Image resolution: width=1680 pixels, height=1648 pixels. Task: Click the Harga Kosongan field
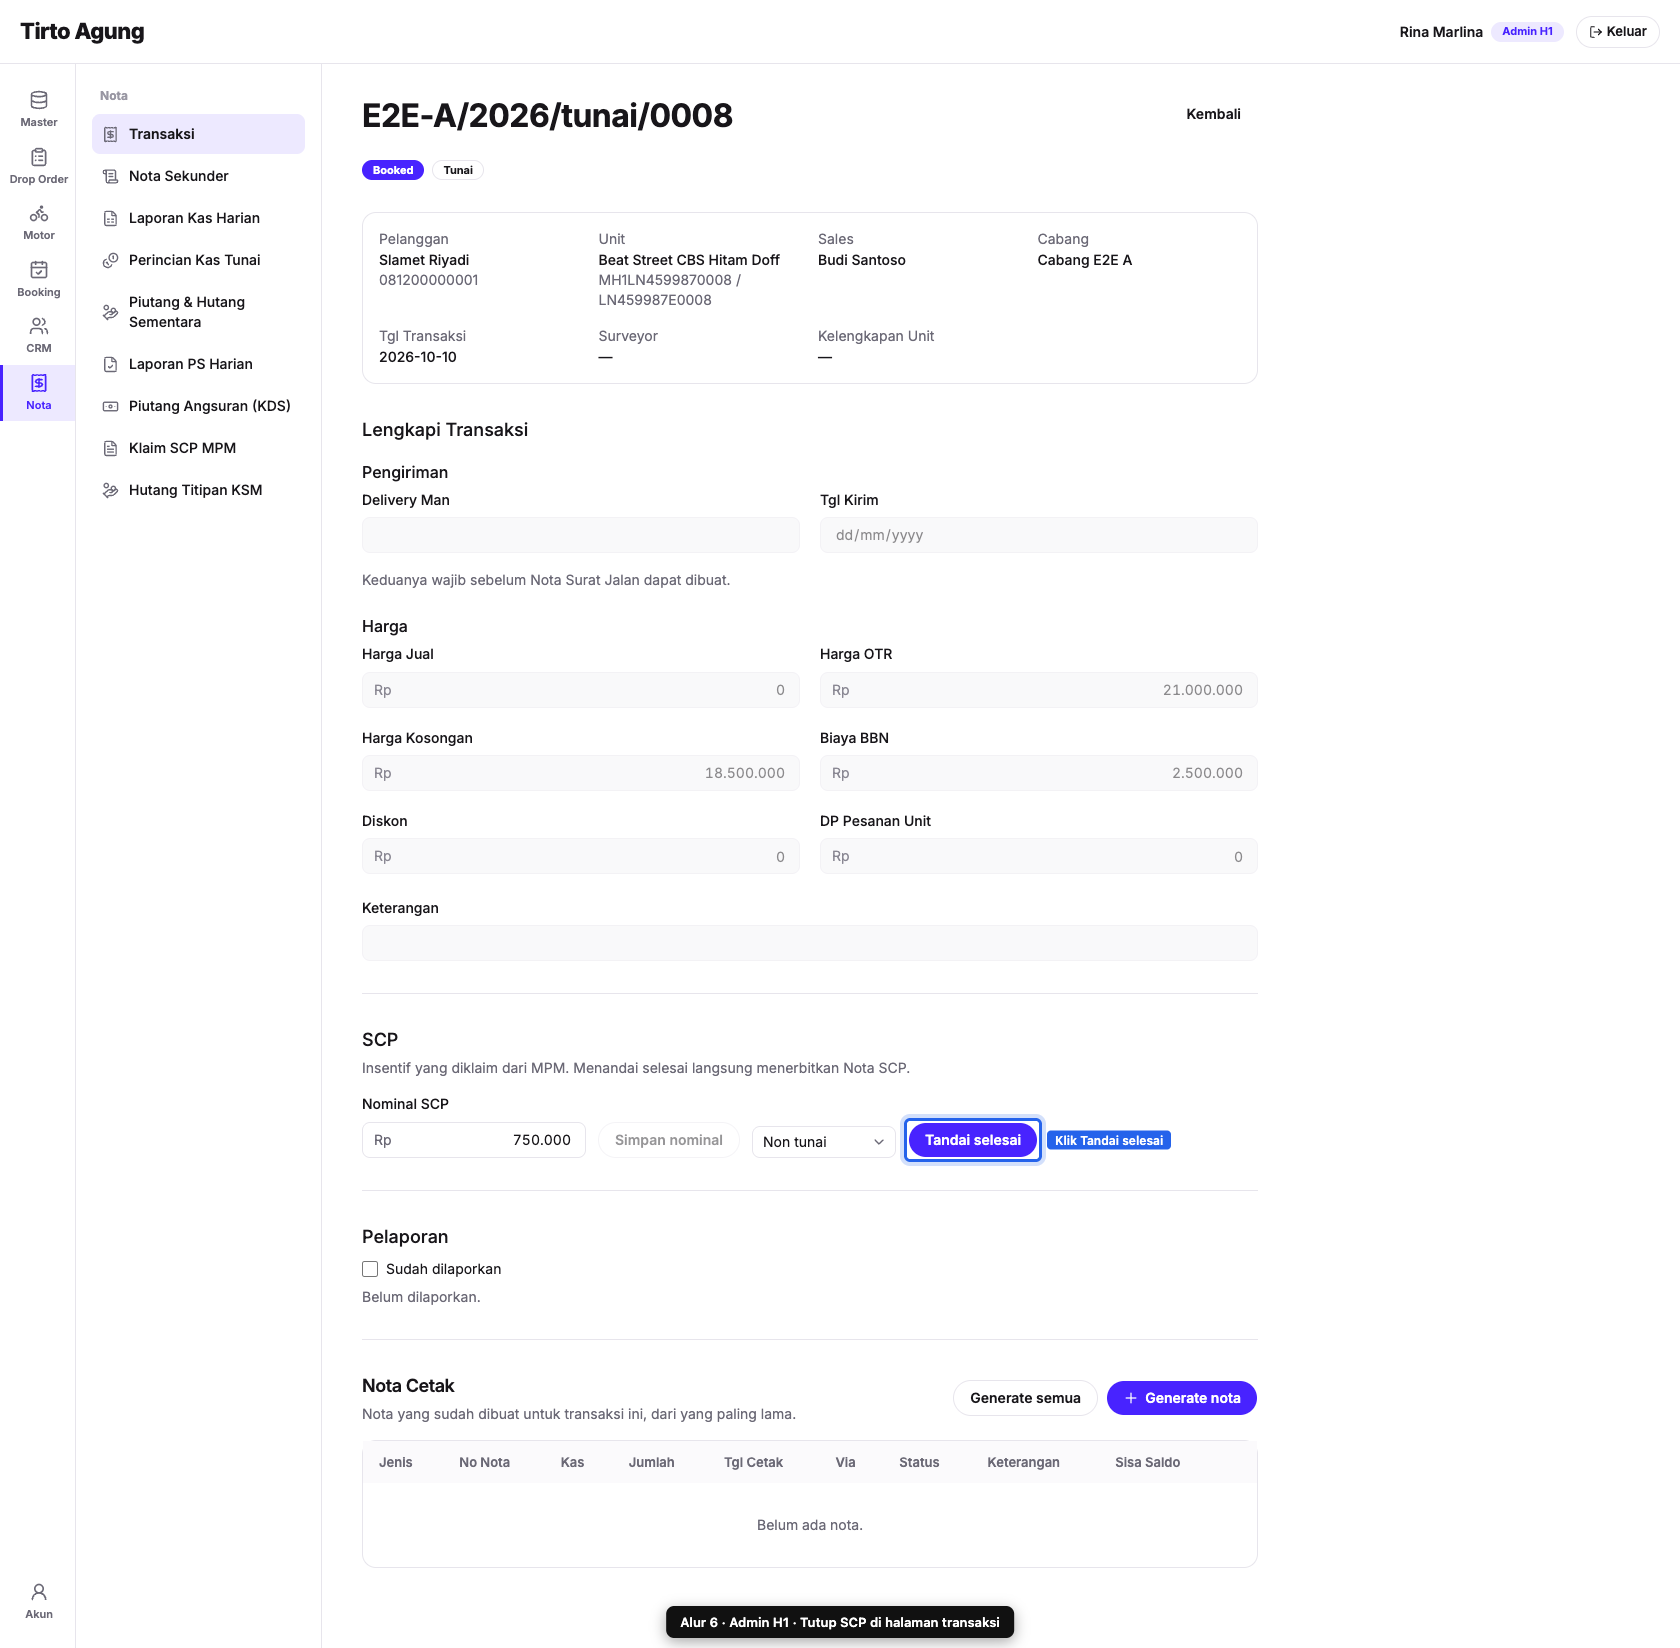(581, 773)
